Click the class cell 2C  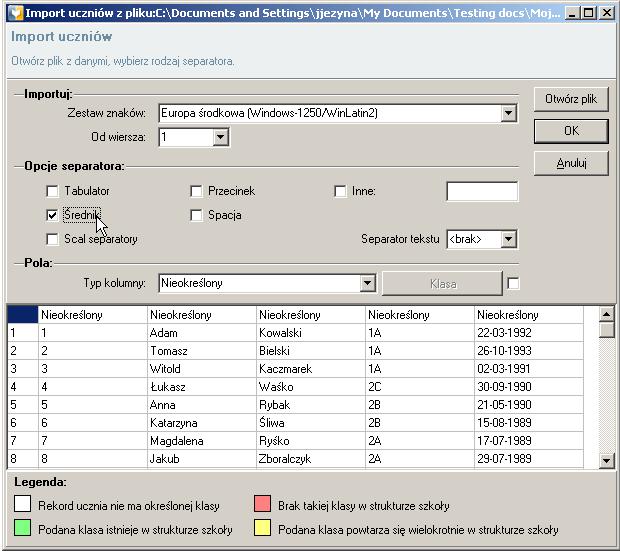[x=420, y=387]
